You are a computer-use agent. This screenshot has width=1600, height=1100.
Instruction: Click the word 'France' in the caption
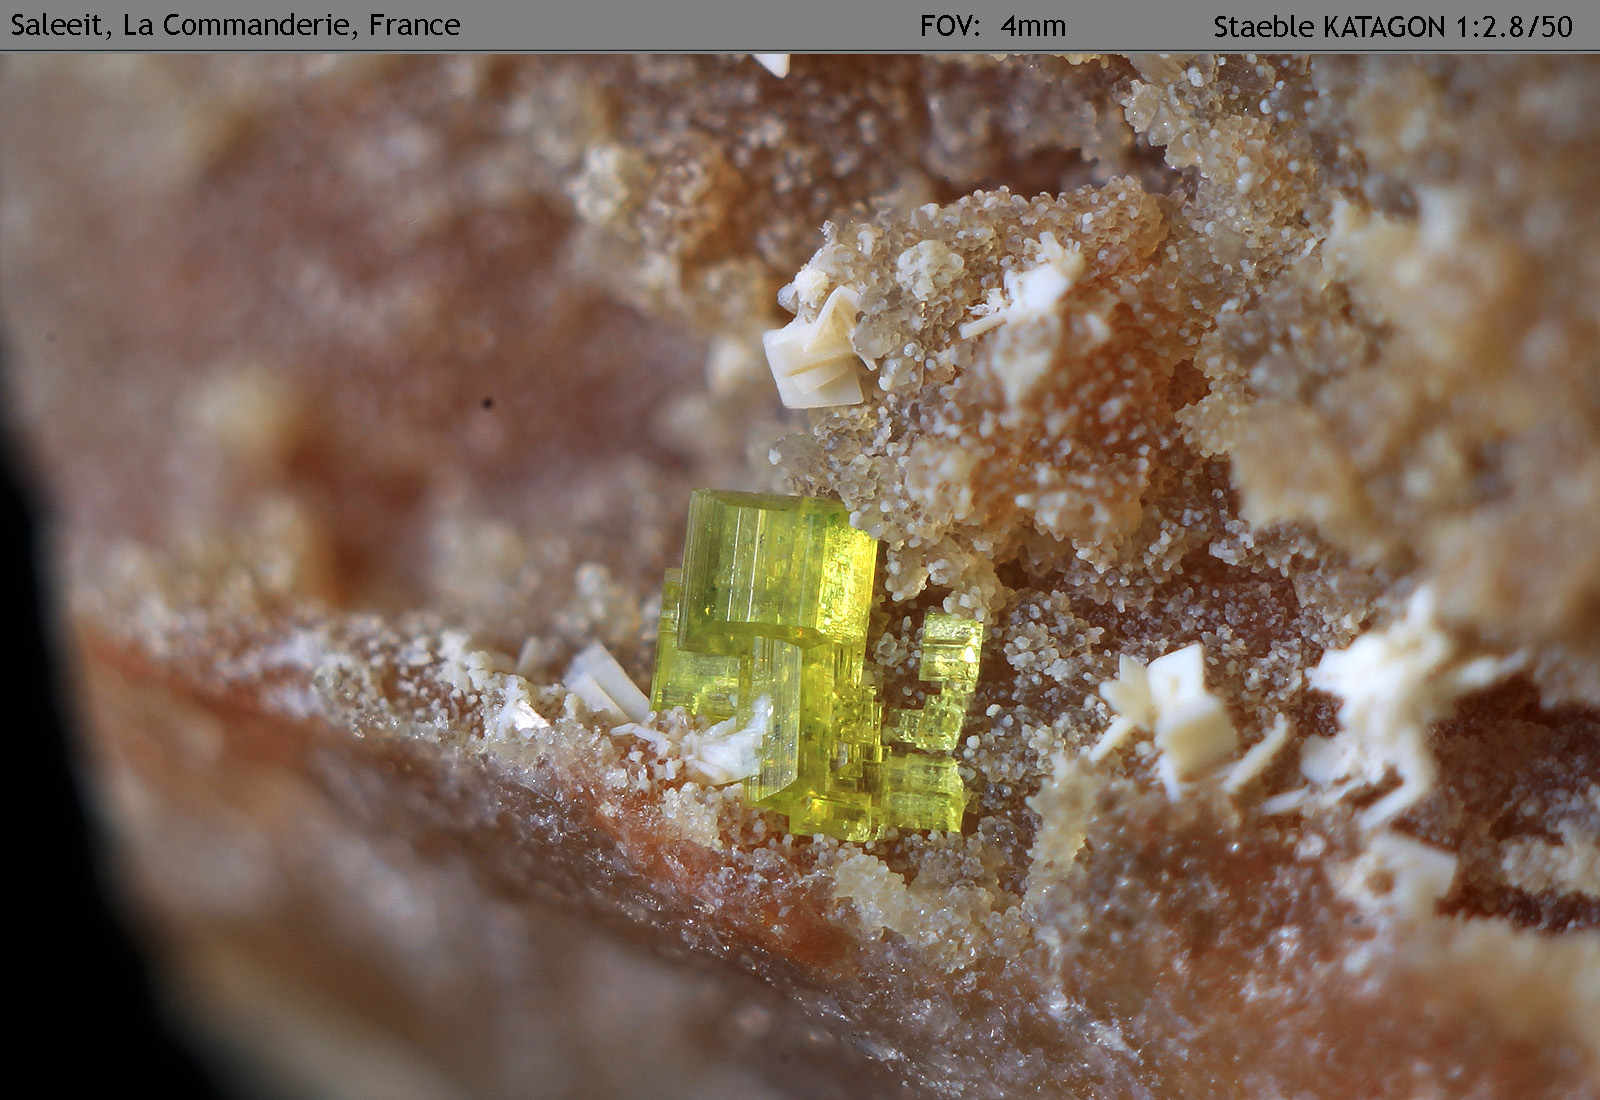[x=414, y=25]
